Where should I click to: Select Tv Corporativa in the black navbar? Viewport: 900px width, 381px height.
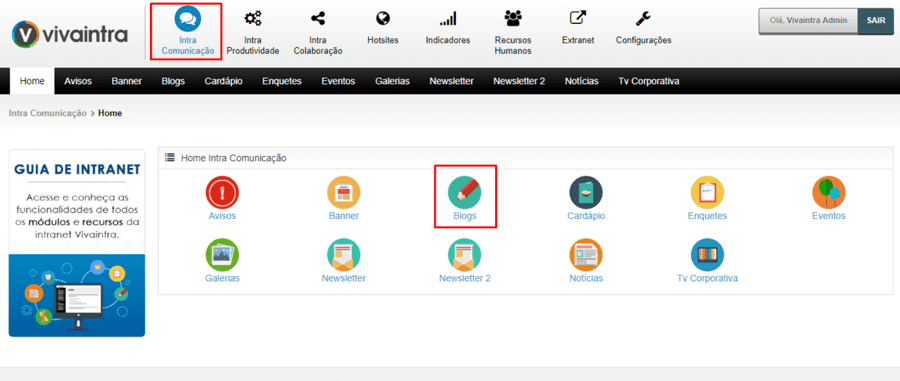[x=649, y=81]
